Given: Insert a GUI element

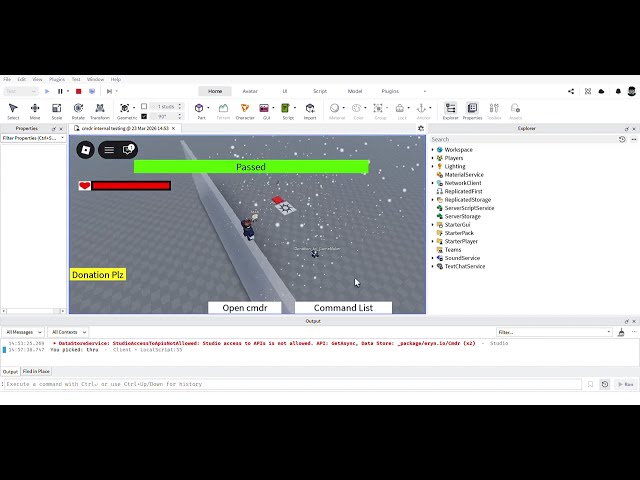Looking at the screenshot, I should pyautogui.click(x=264, y=111).
